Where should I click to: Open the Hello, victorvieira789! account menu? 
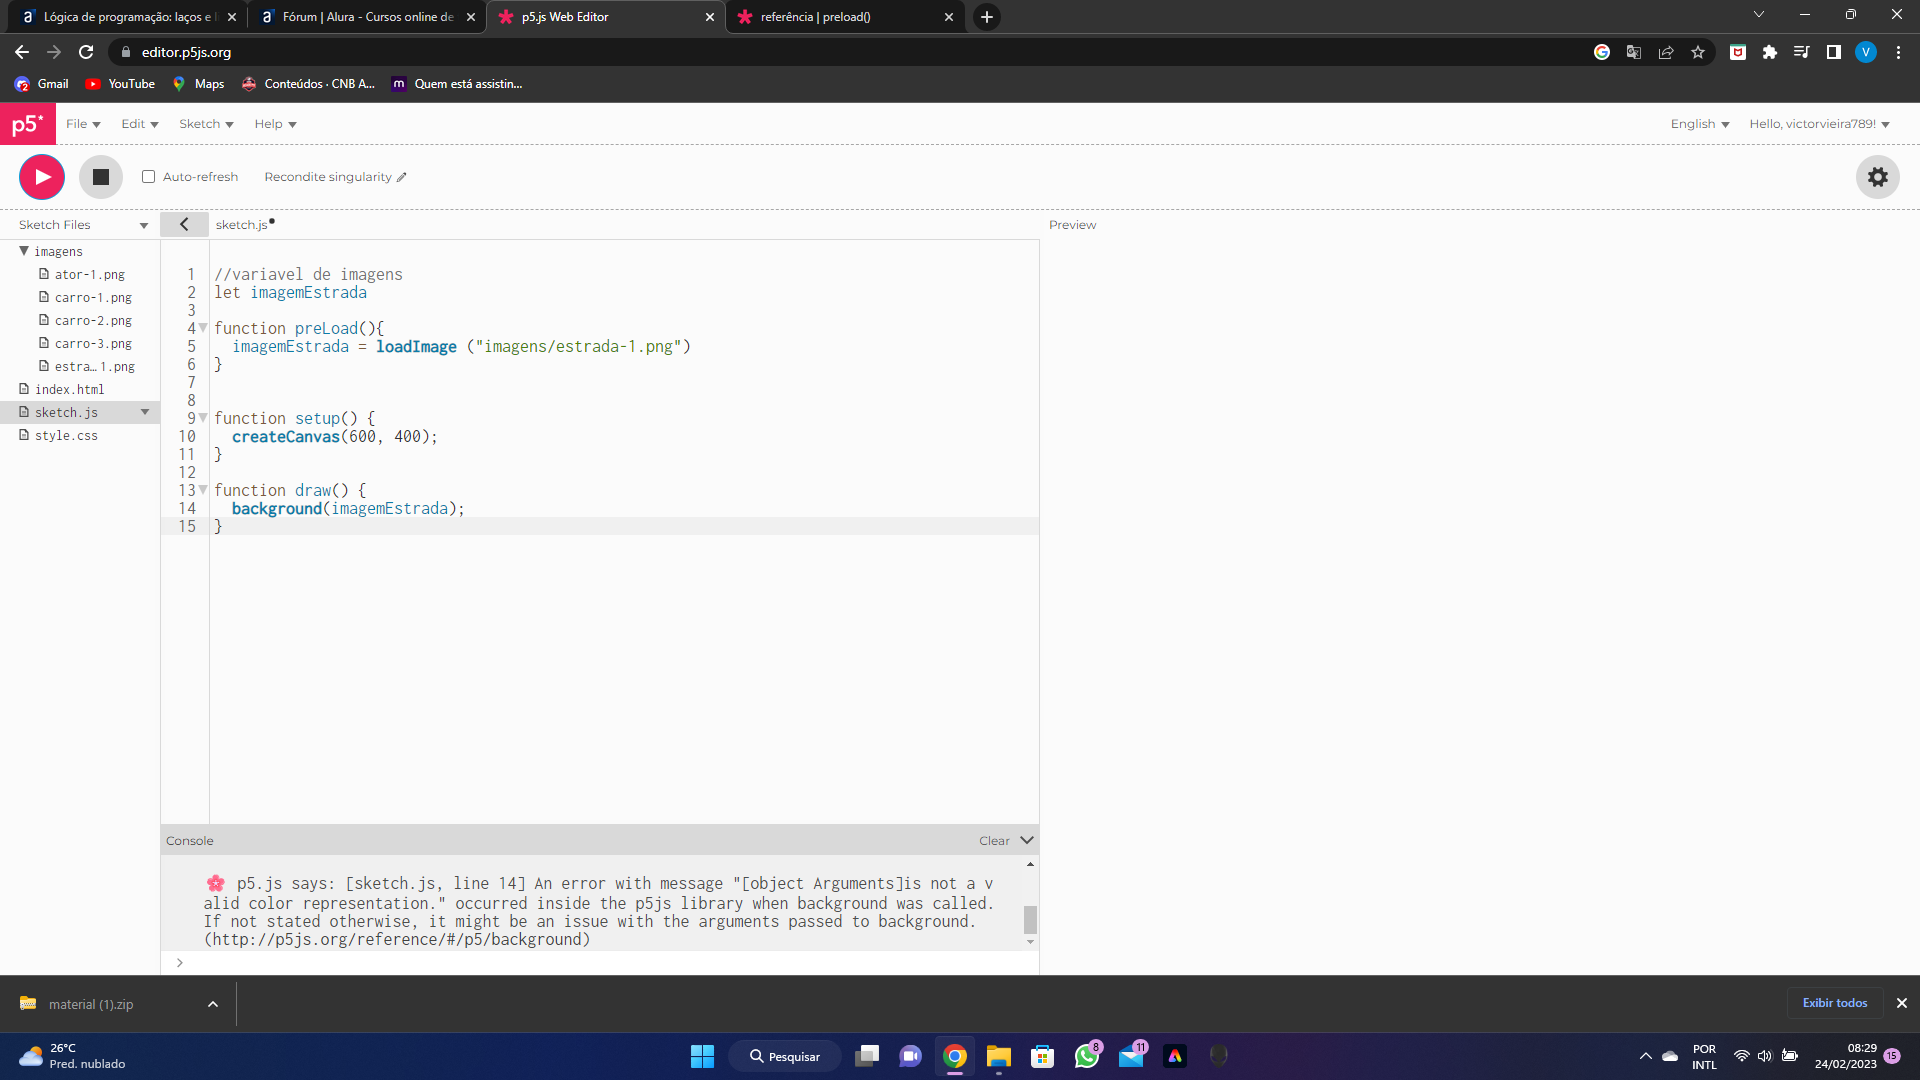(x=1819, y=124)
